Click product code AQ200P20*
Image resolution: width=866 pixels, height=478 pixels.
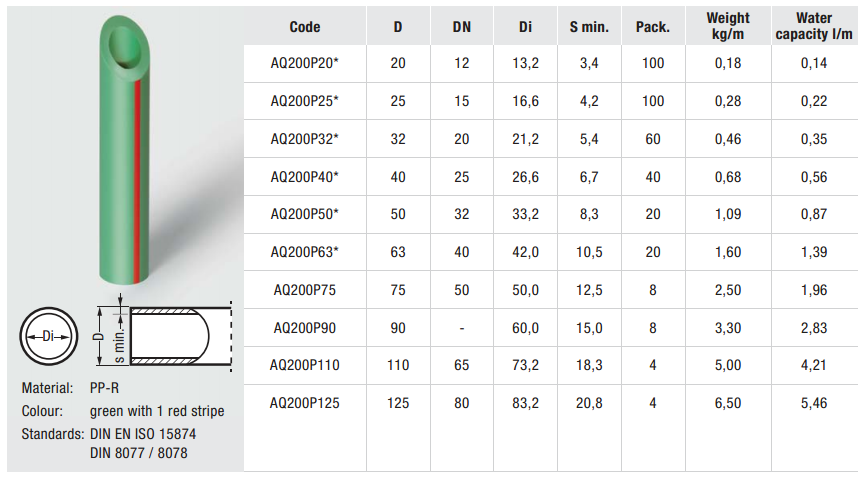(304, 63)
